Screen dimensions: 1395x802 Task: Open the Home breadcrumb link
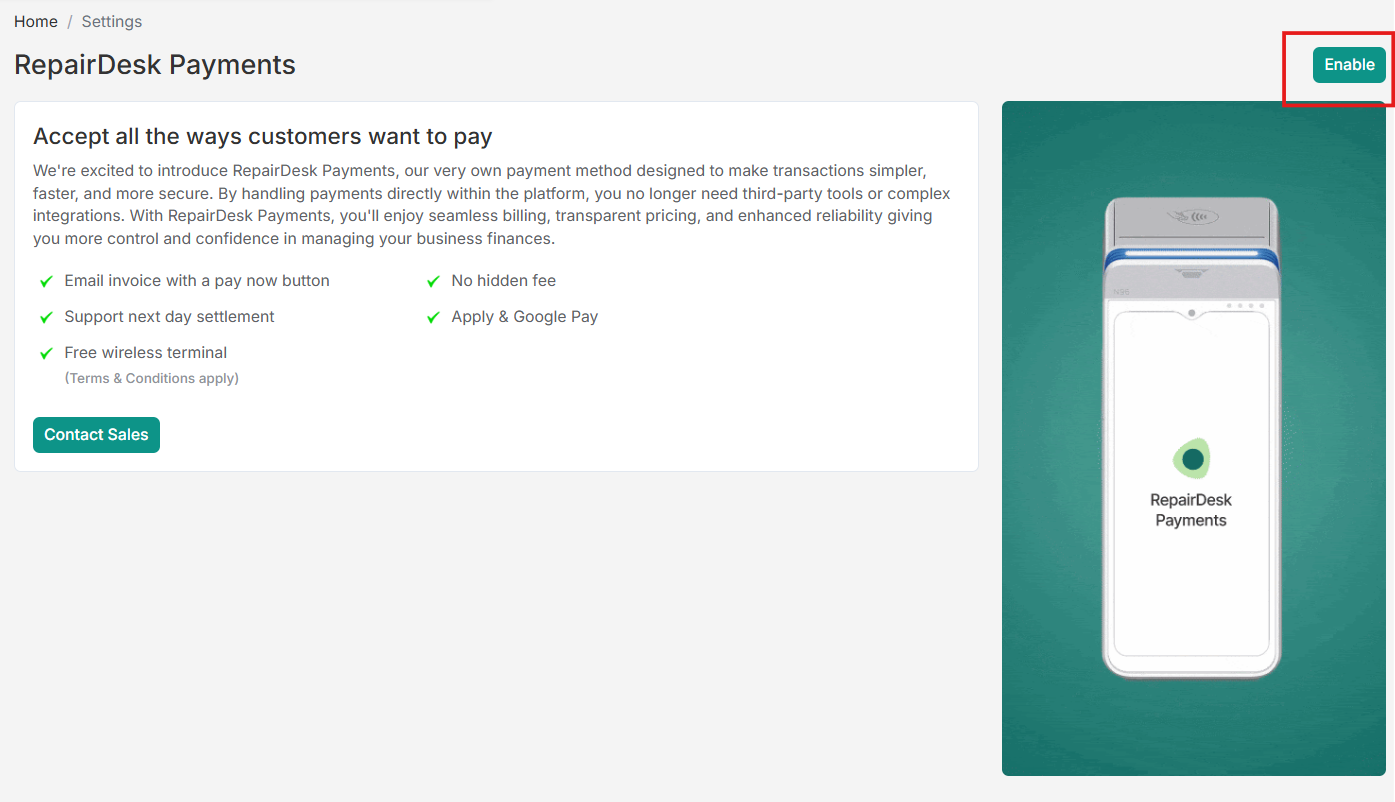click(35, 21)
